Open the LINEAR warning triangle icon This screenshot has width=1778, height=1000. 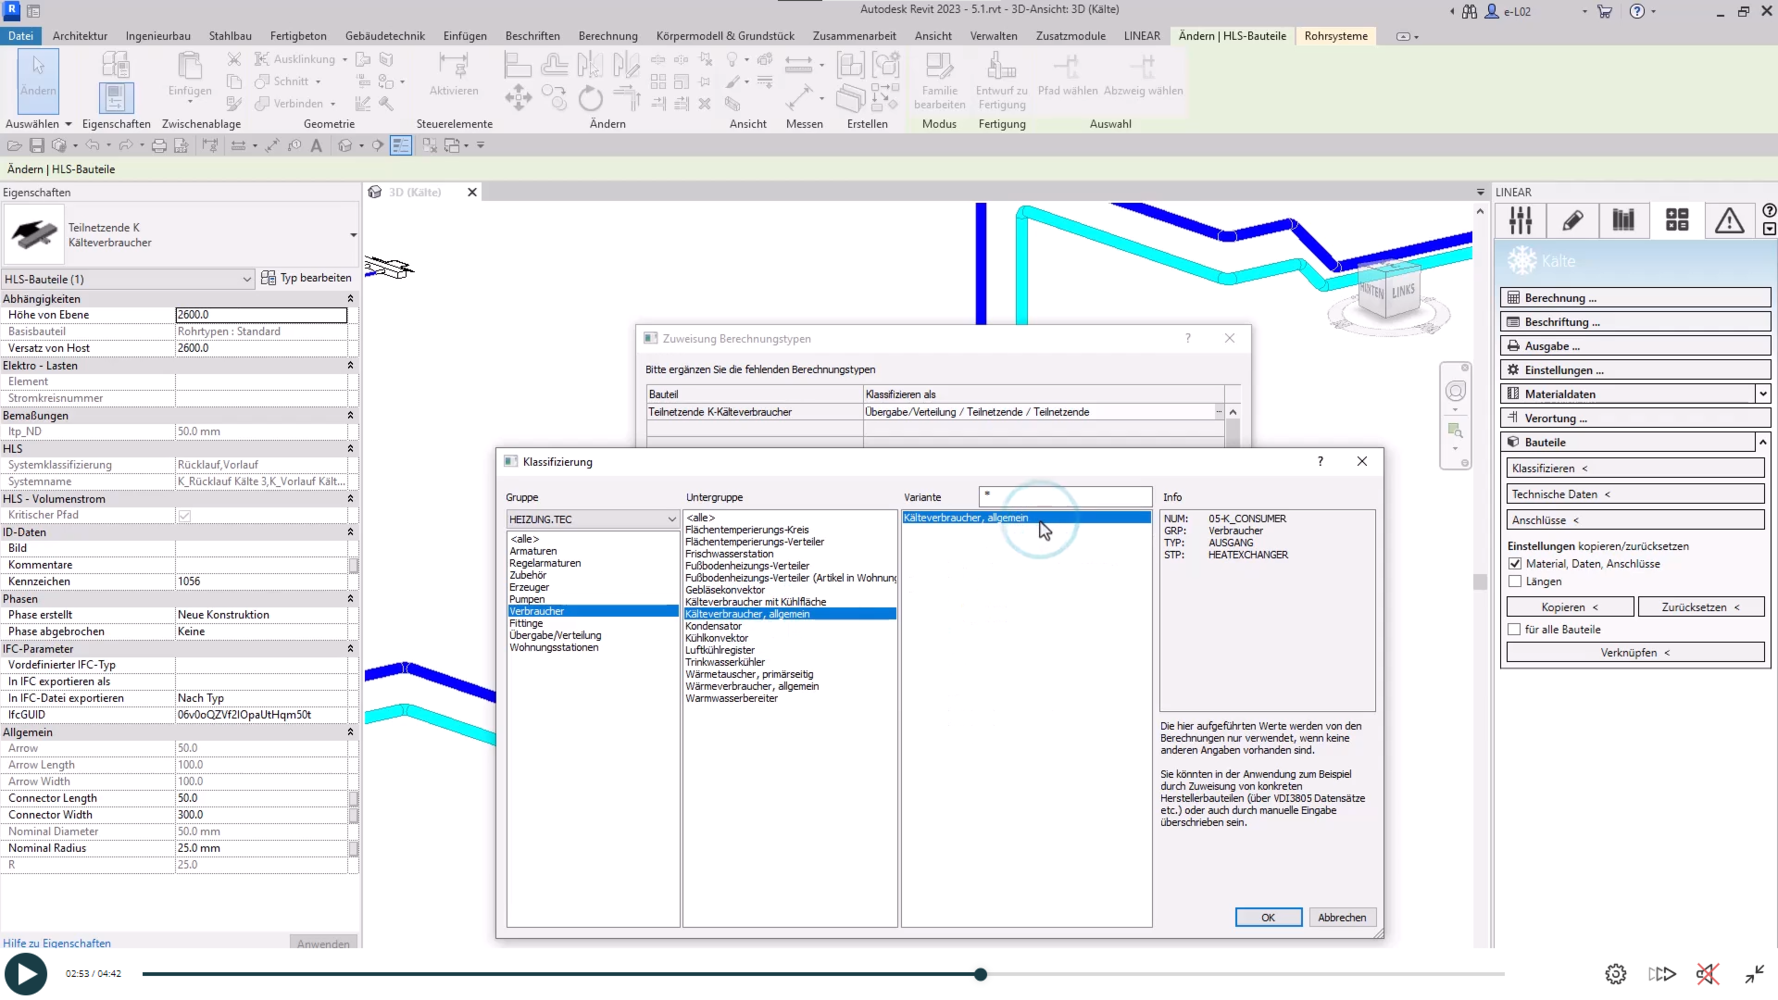click(x=1729, y=220)
